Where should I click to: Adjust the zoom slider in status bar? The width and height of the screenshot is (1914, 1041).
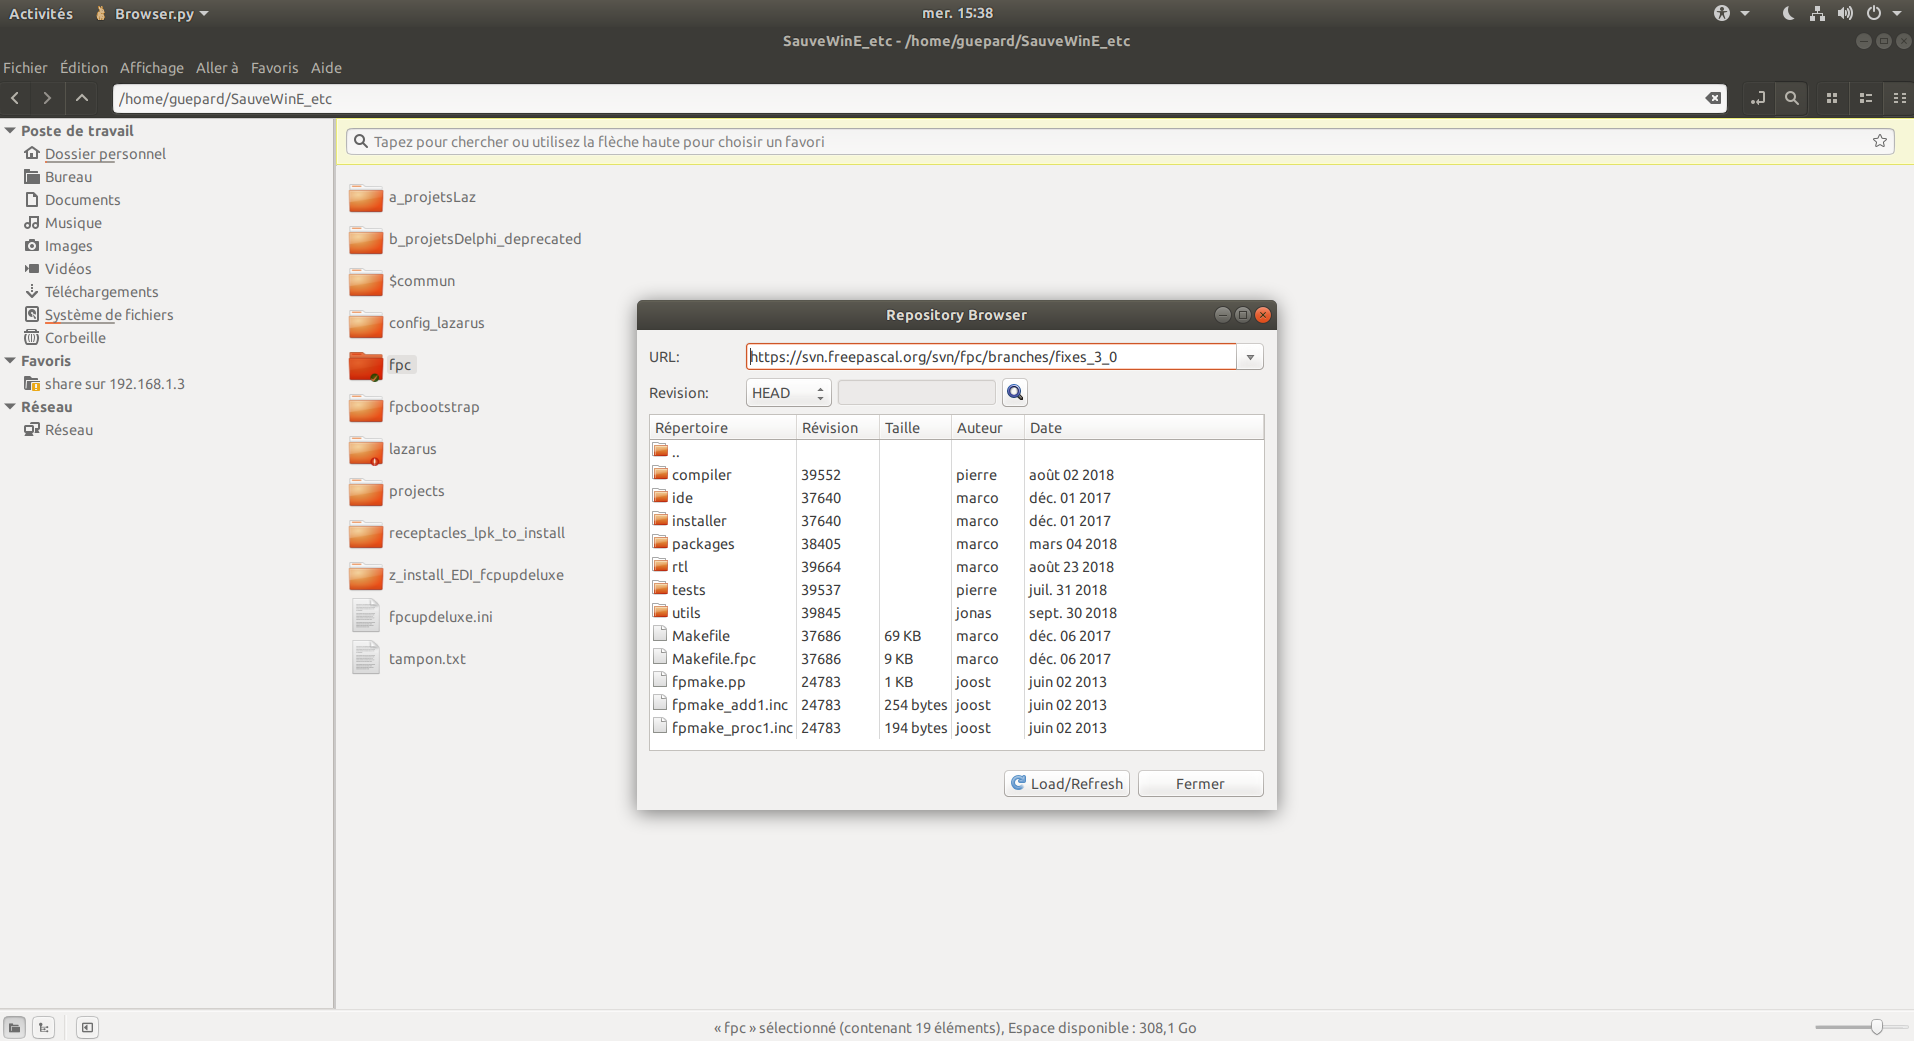pyautogui.click(x=1876, y=1027)
